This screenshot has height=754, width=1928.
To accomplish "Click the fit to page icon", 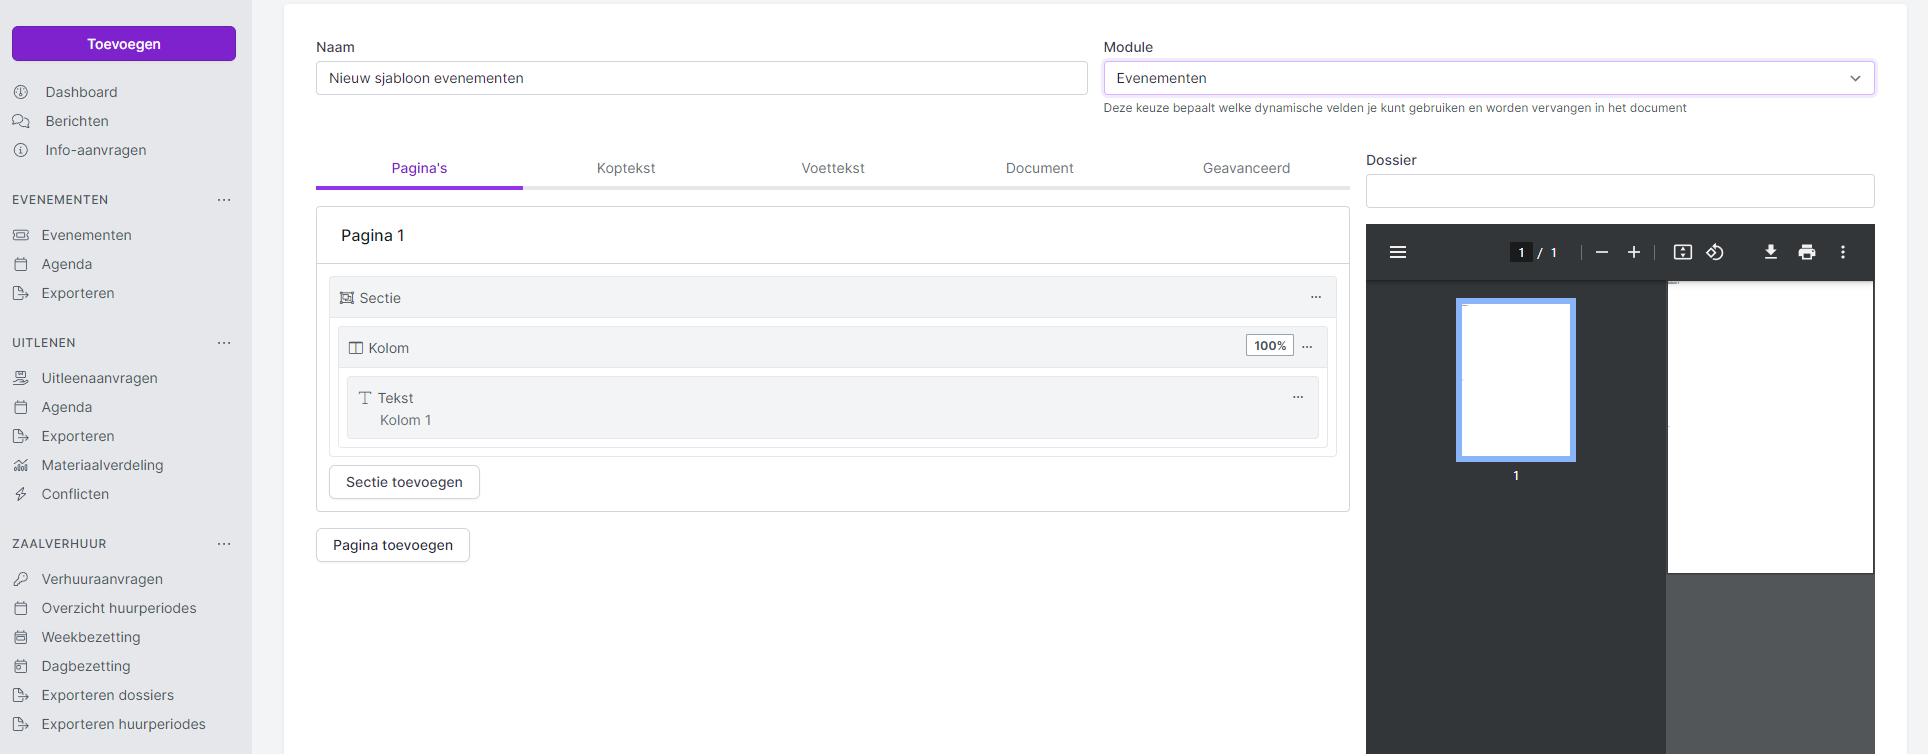I will point(1683,252).
